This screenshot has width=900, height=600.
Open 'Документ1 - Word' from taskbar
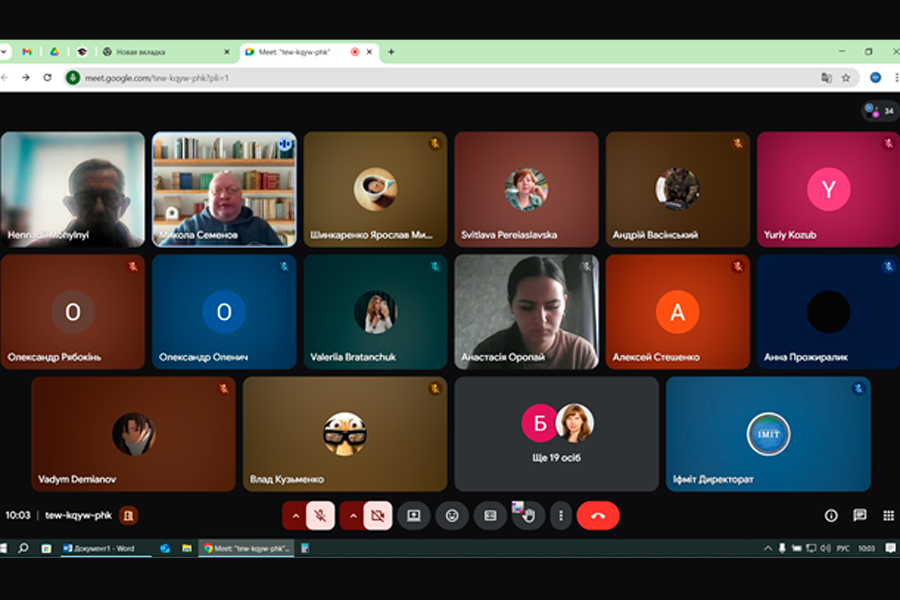[x=104, y=548]
